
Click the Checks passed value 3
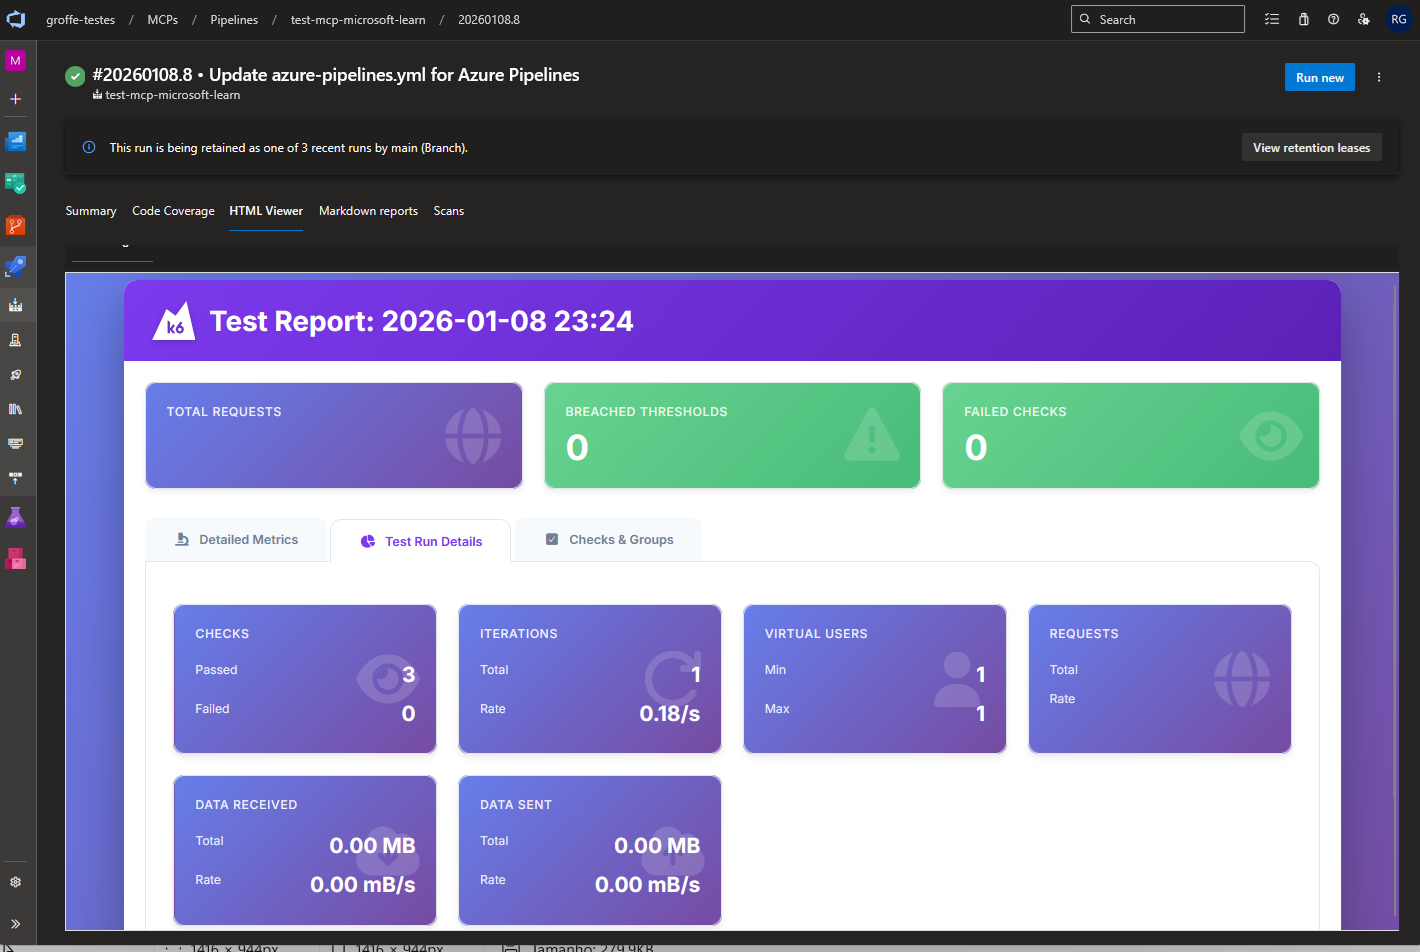click(x=408, y=675)
